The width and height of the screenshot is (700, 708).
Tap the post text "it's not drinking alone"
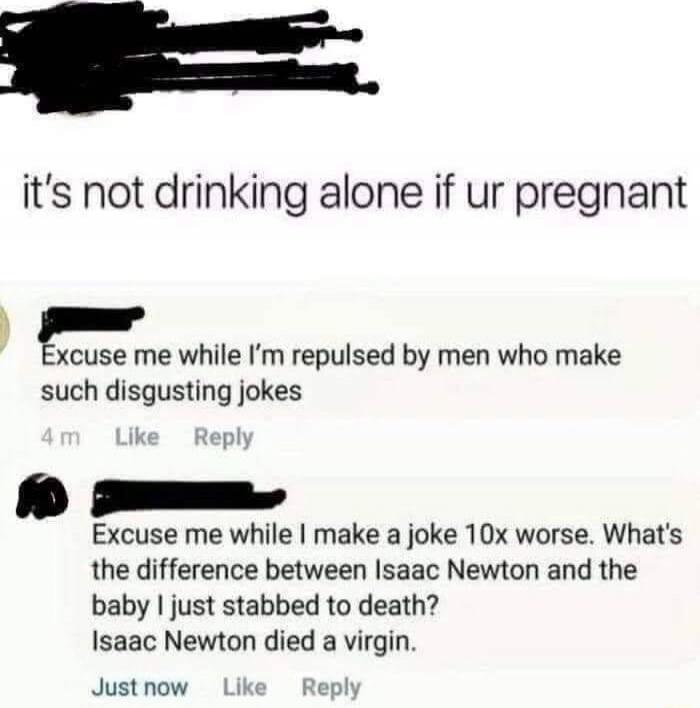pyautogui.click(x=218, y=193)
